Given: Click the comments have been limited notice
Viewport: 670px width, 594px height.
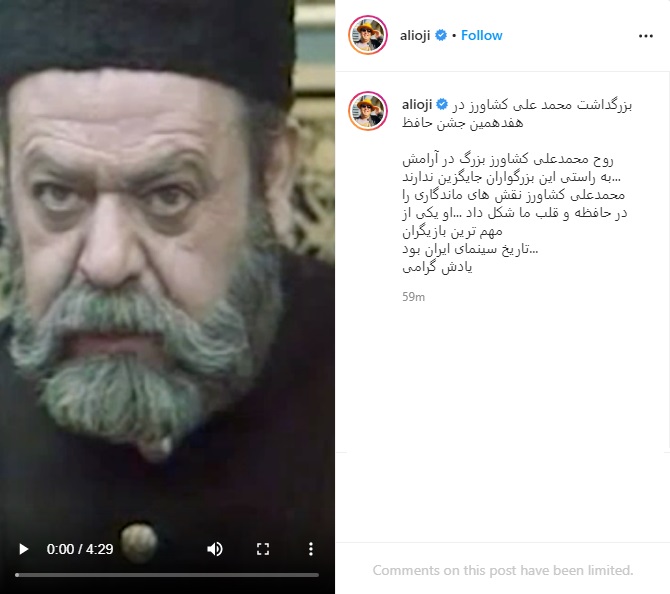Looking at the screenshot, I should [x=503, y=570].
